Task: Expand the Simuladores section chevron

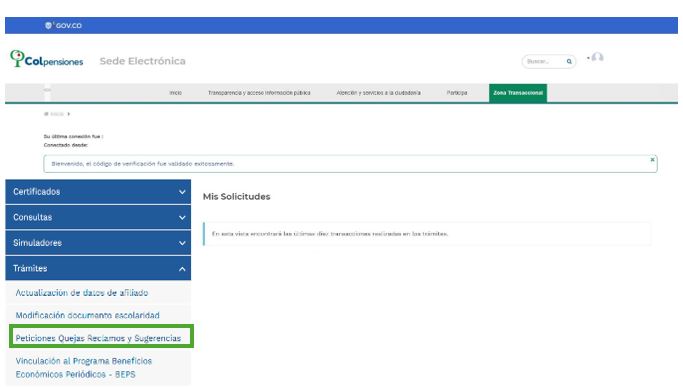Action: coord(182,243)
